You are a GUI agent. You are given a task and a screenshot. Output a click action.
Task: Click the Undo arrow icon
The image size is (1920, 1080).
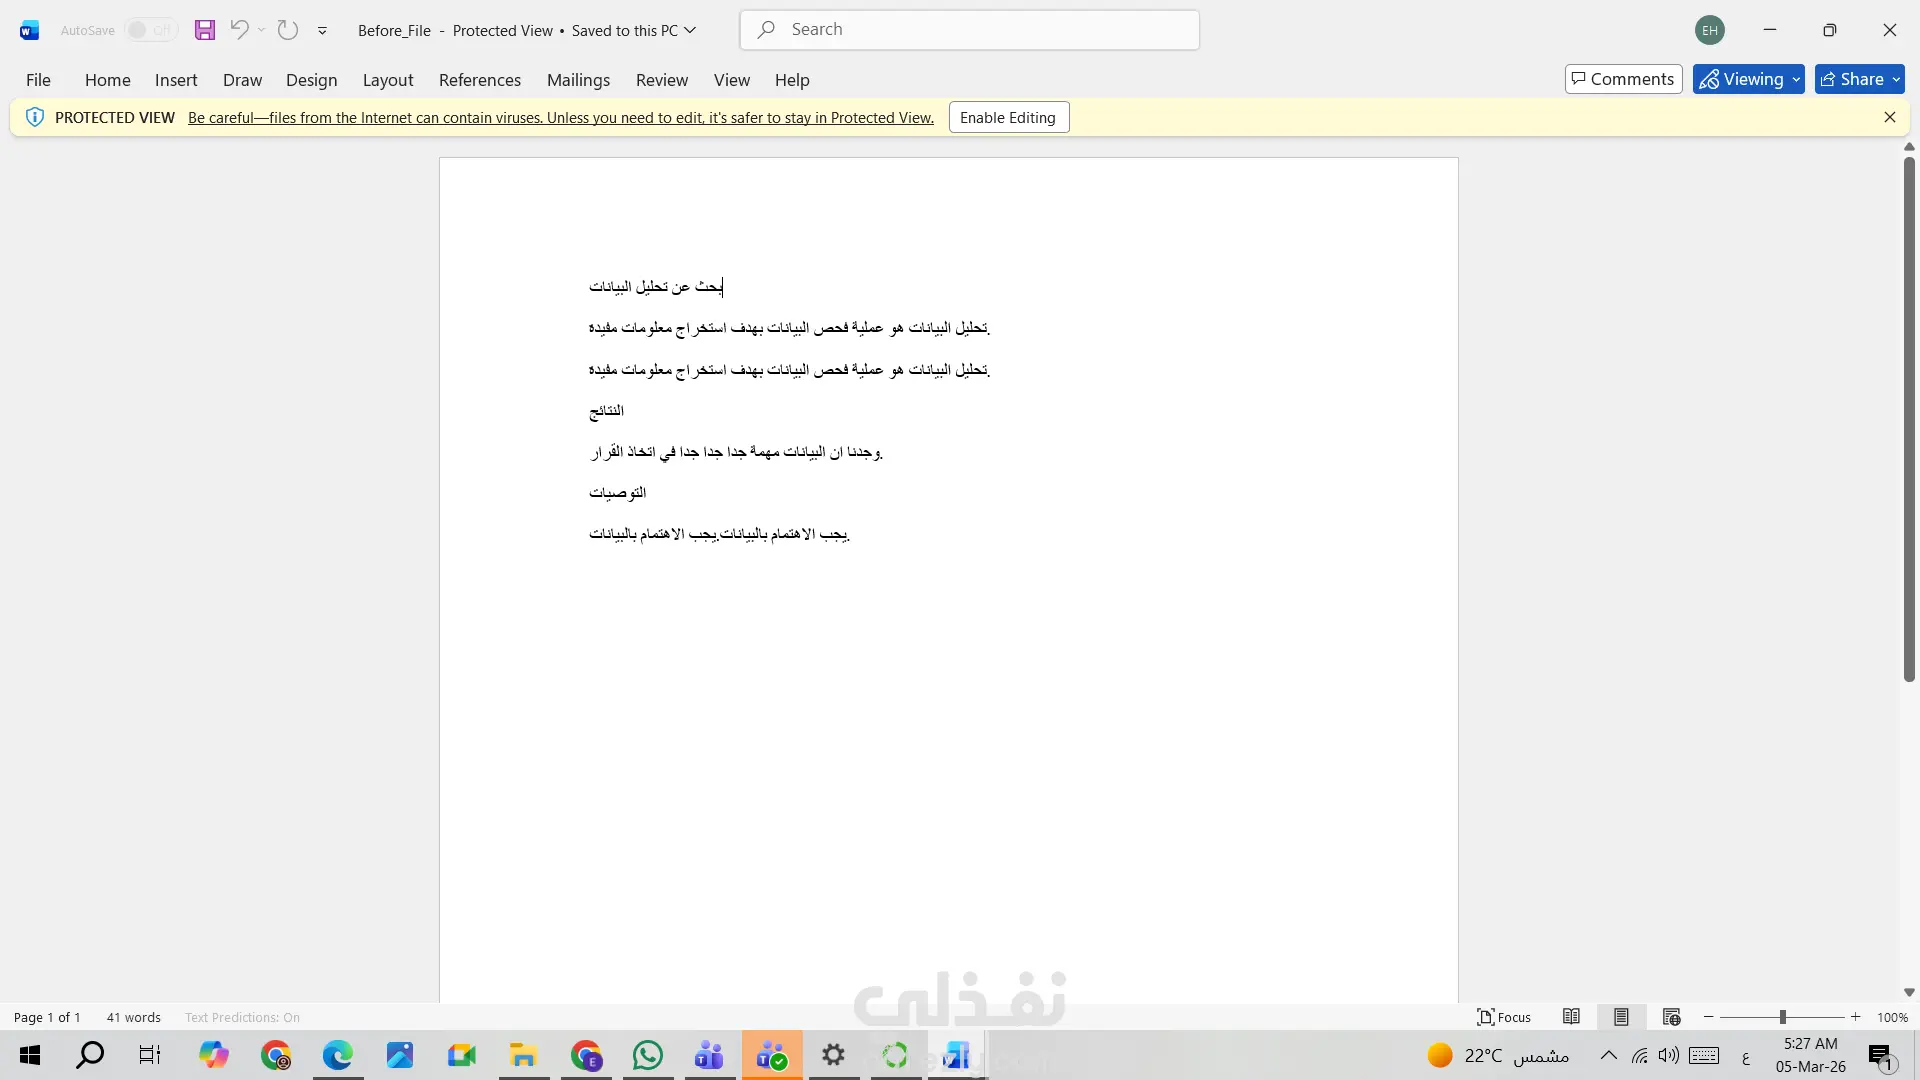(239, 30)
